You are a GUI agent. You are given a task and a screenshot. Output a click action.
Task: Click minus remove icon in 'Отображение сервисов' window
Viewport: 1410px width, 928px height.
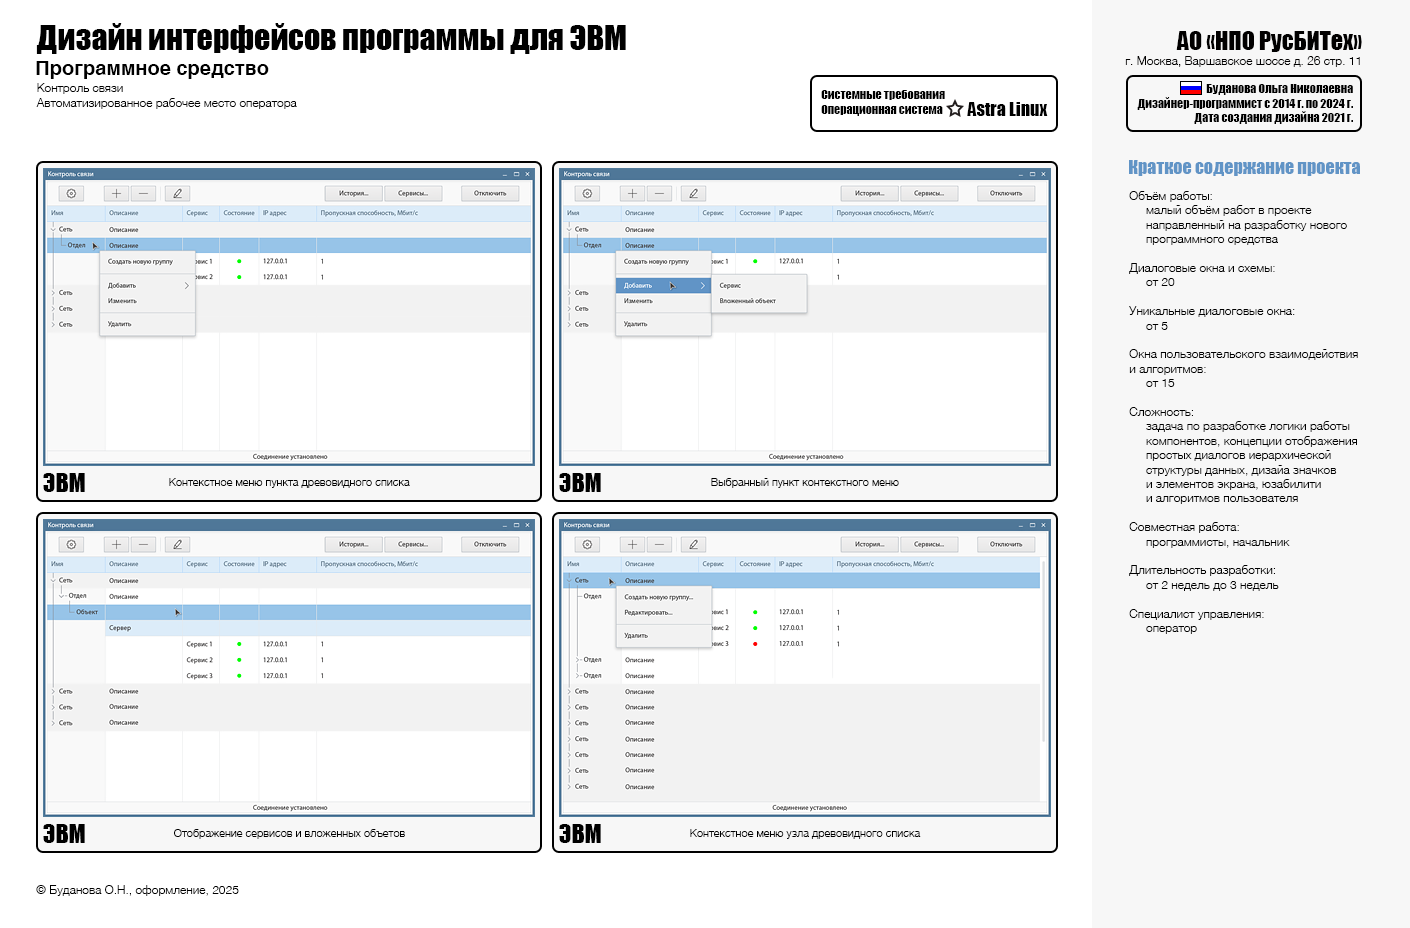click(144, 545)
